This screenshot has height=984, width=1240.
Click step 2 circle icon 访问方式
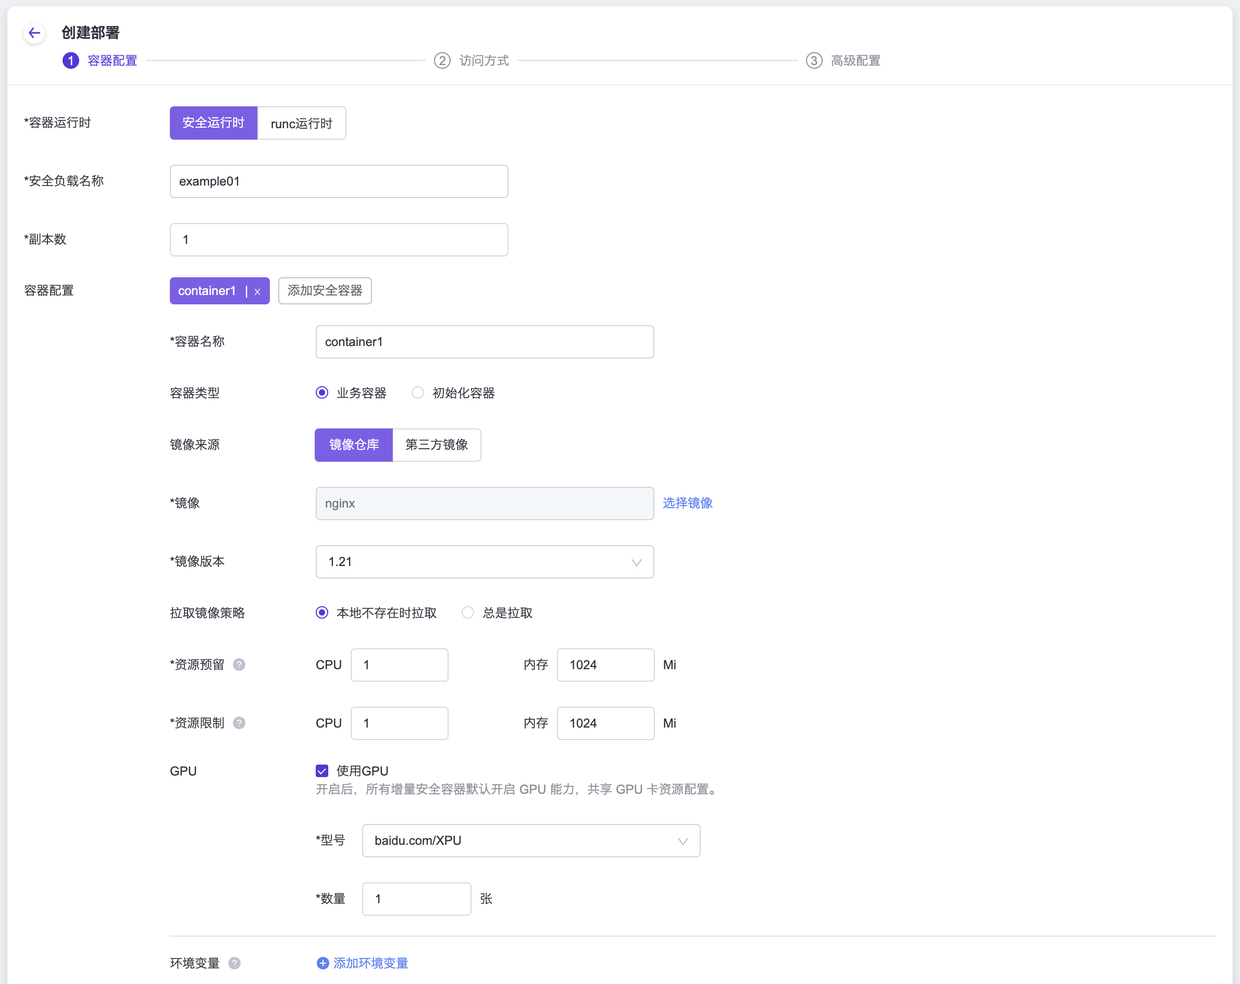pos(442,61)
